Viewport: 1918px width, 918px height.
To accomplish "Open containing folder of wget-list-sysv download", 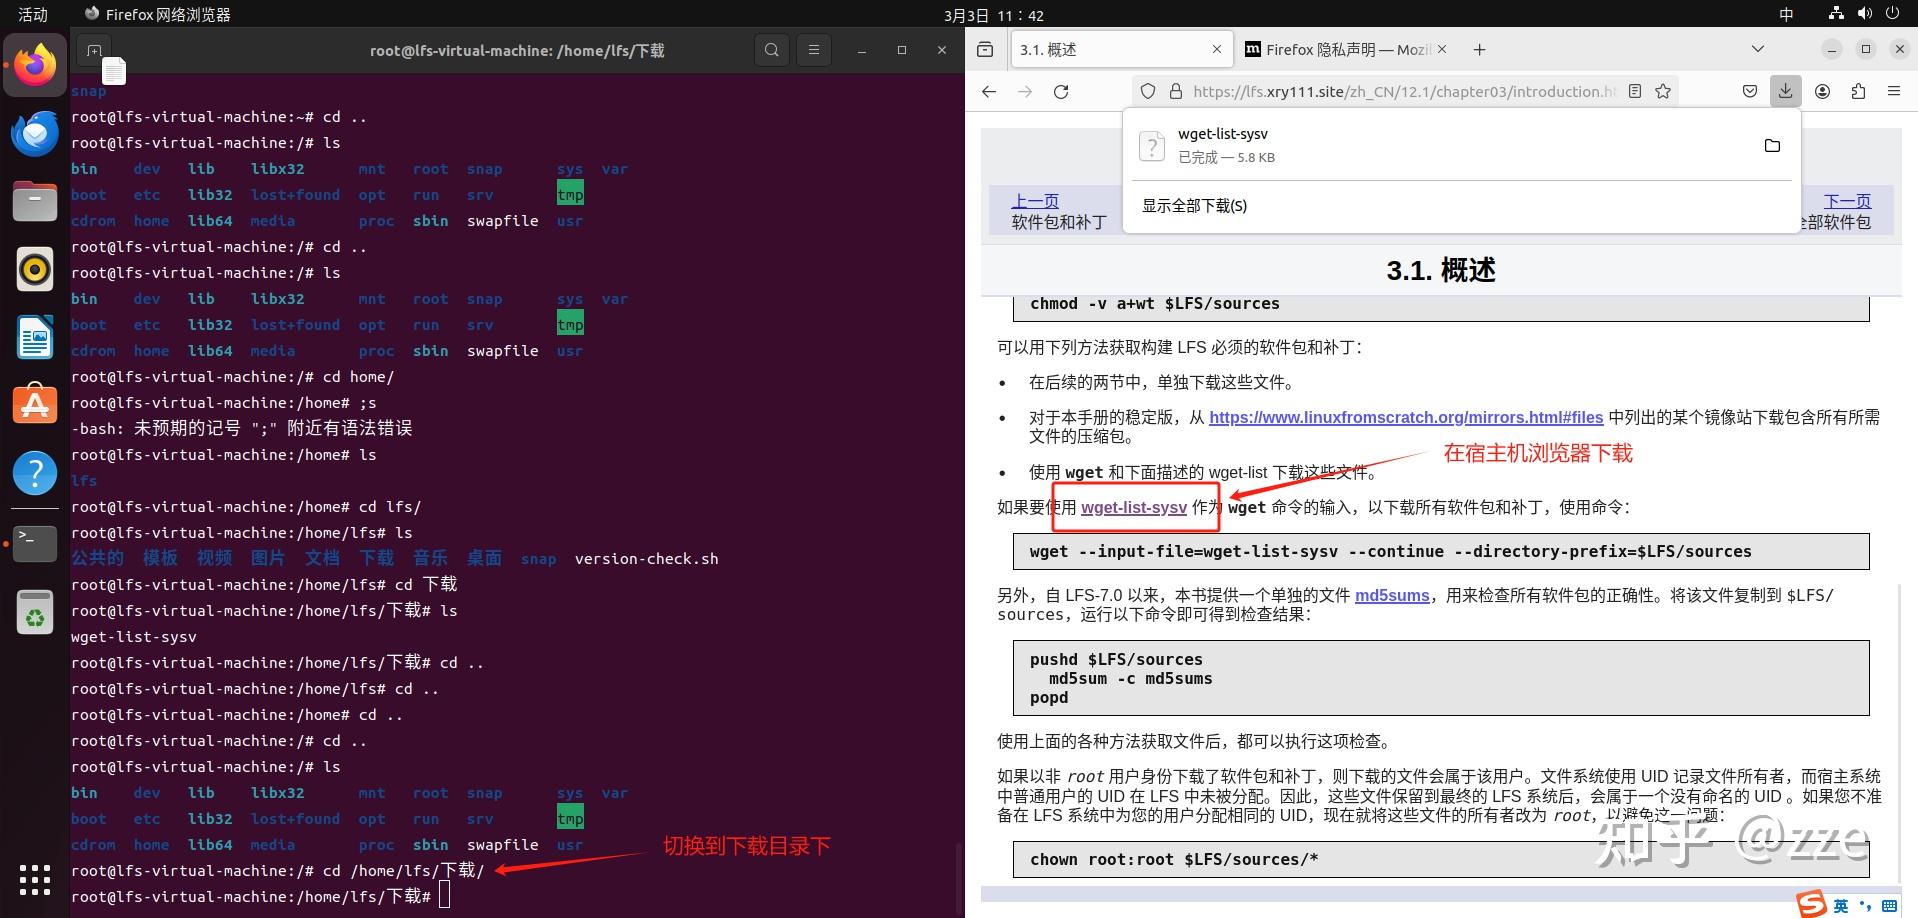I will point(1771,145).
